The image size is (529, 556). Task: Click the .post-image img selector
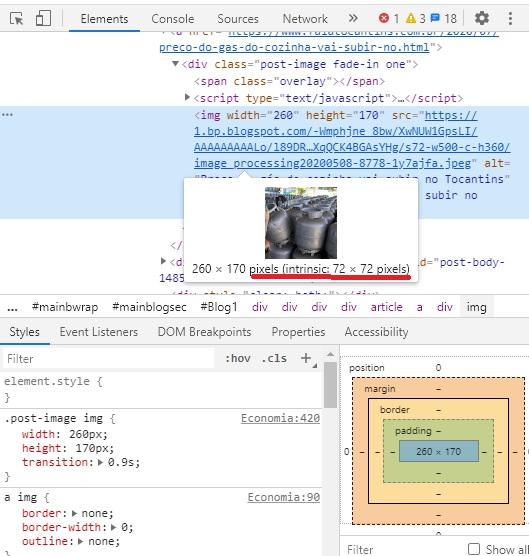click(x=53, y=418)
